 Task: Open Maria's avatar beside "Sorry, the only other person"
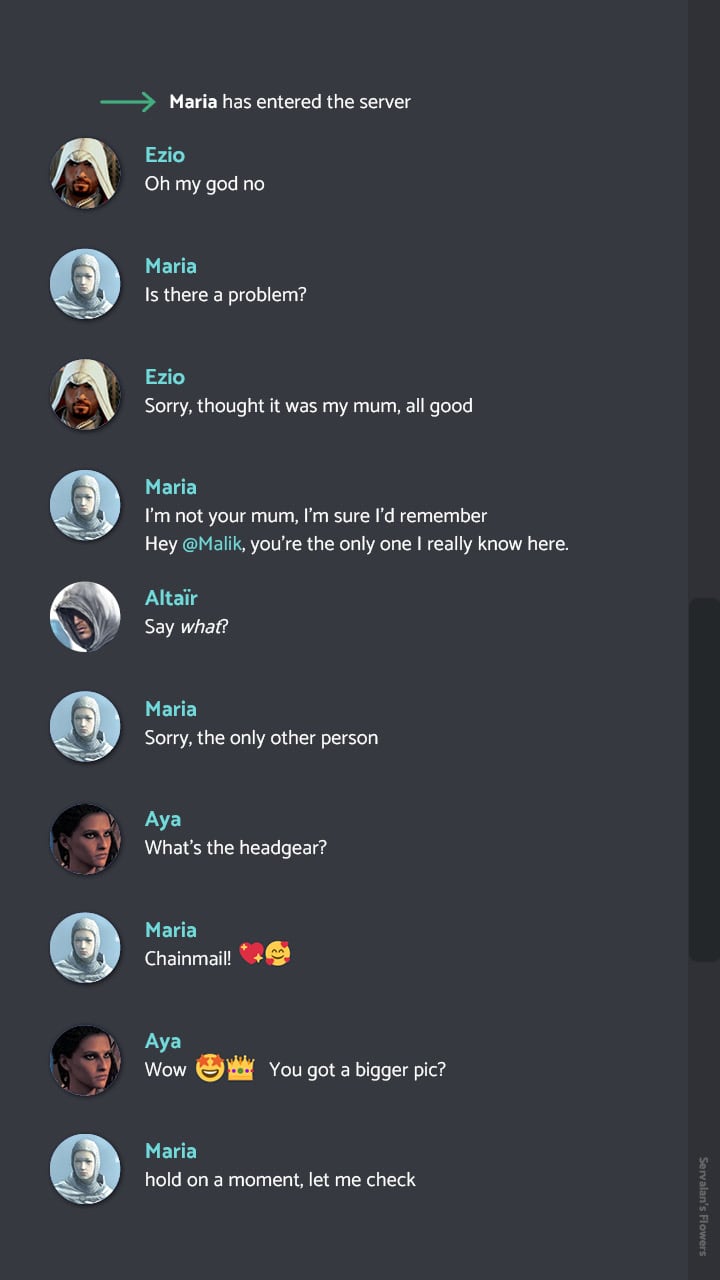[85, 727]
